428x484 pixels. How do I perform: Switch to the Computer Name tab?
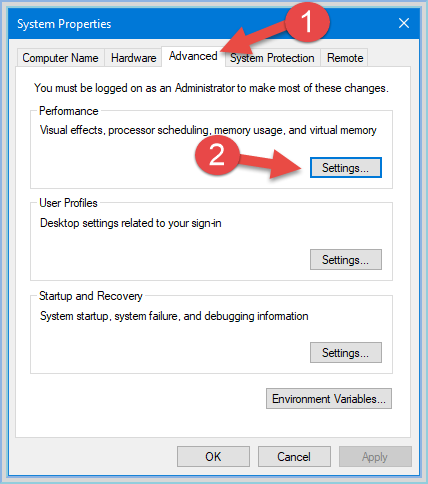[x=60, y=58]
